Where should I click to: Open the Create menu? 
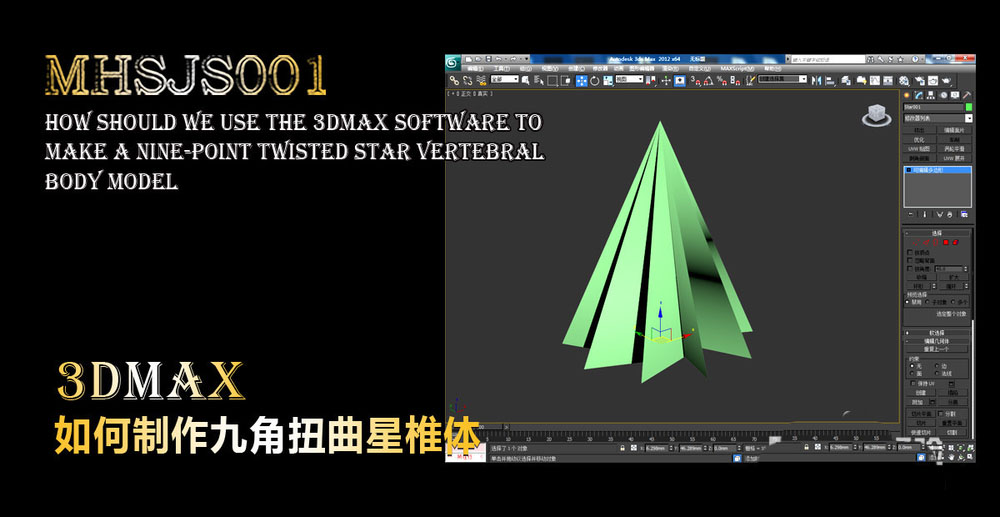[577, 68]
